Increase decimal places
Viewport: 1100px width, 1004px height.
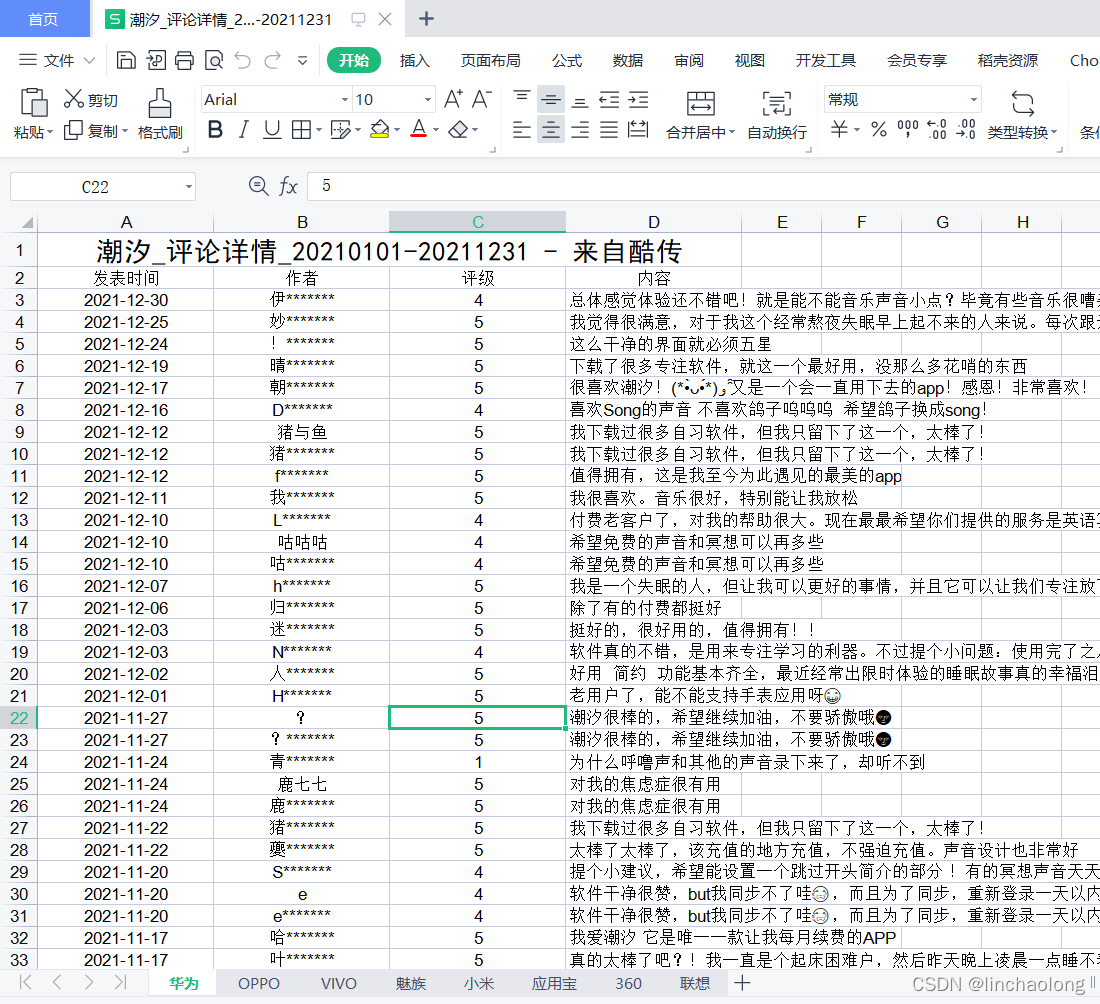[x=937, y=129]
